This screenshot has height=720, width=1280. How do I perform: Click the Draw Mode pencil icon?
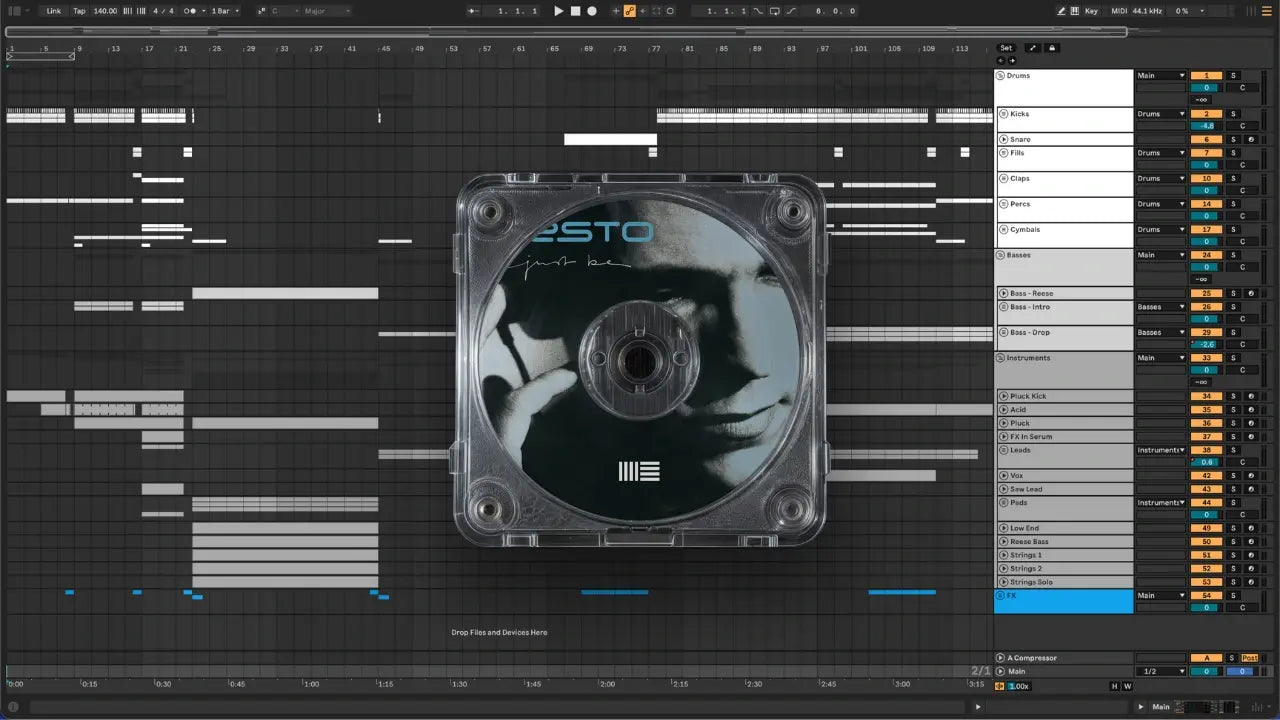click(1061, 11)
